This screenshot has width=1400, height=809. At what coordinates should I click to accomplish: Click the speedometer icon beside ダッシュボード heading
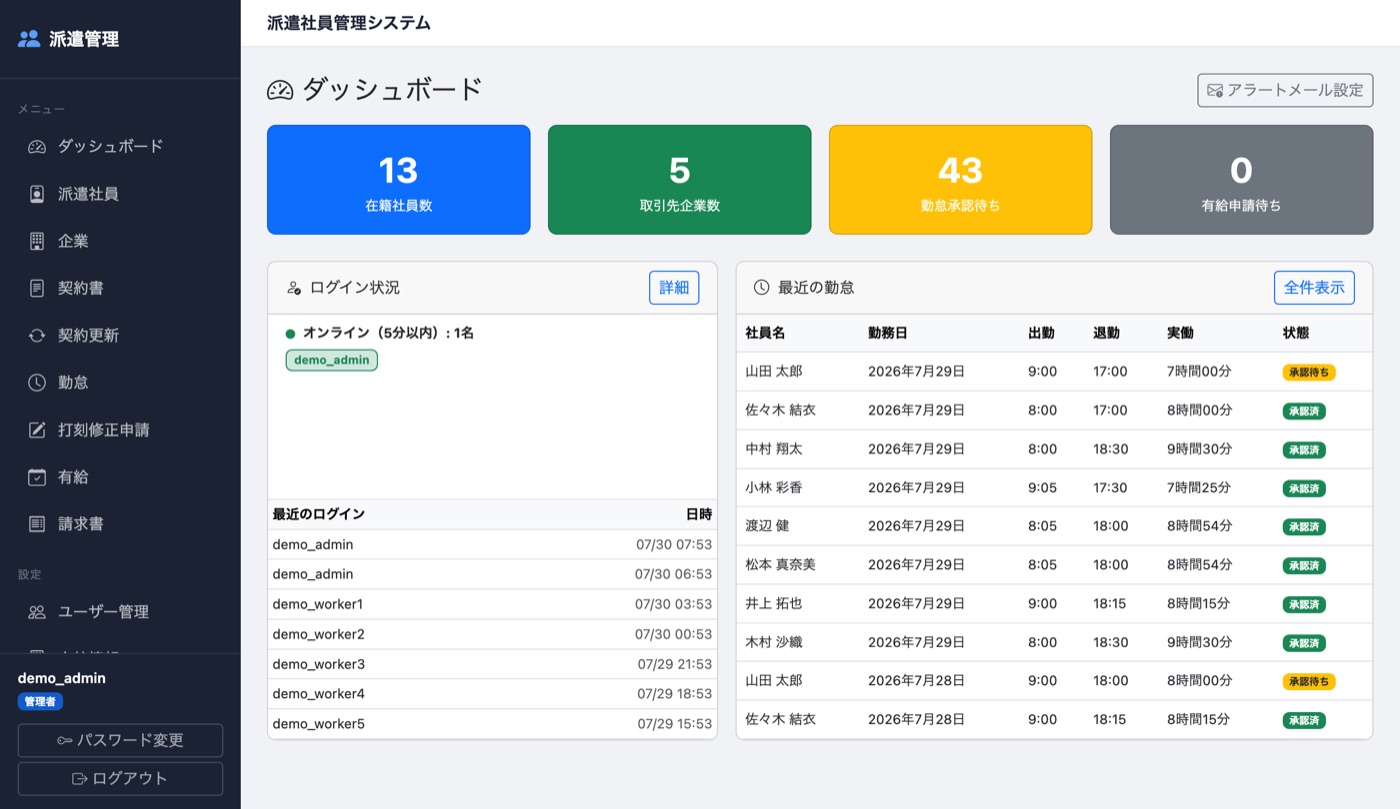280,90
